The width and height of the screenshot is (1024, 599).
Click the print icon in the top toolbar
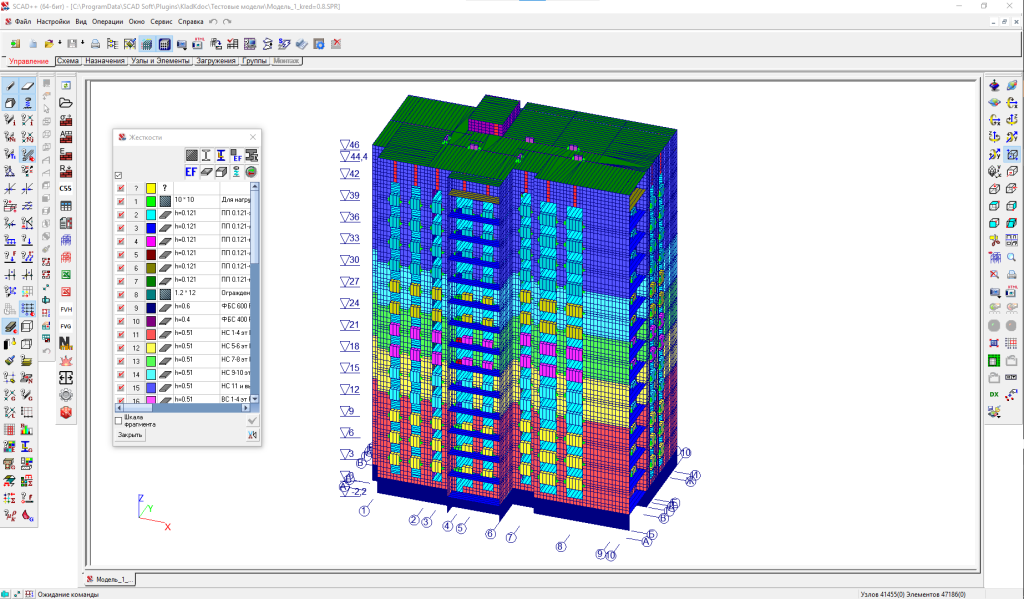tap(95, 44)
